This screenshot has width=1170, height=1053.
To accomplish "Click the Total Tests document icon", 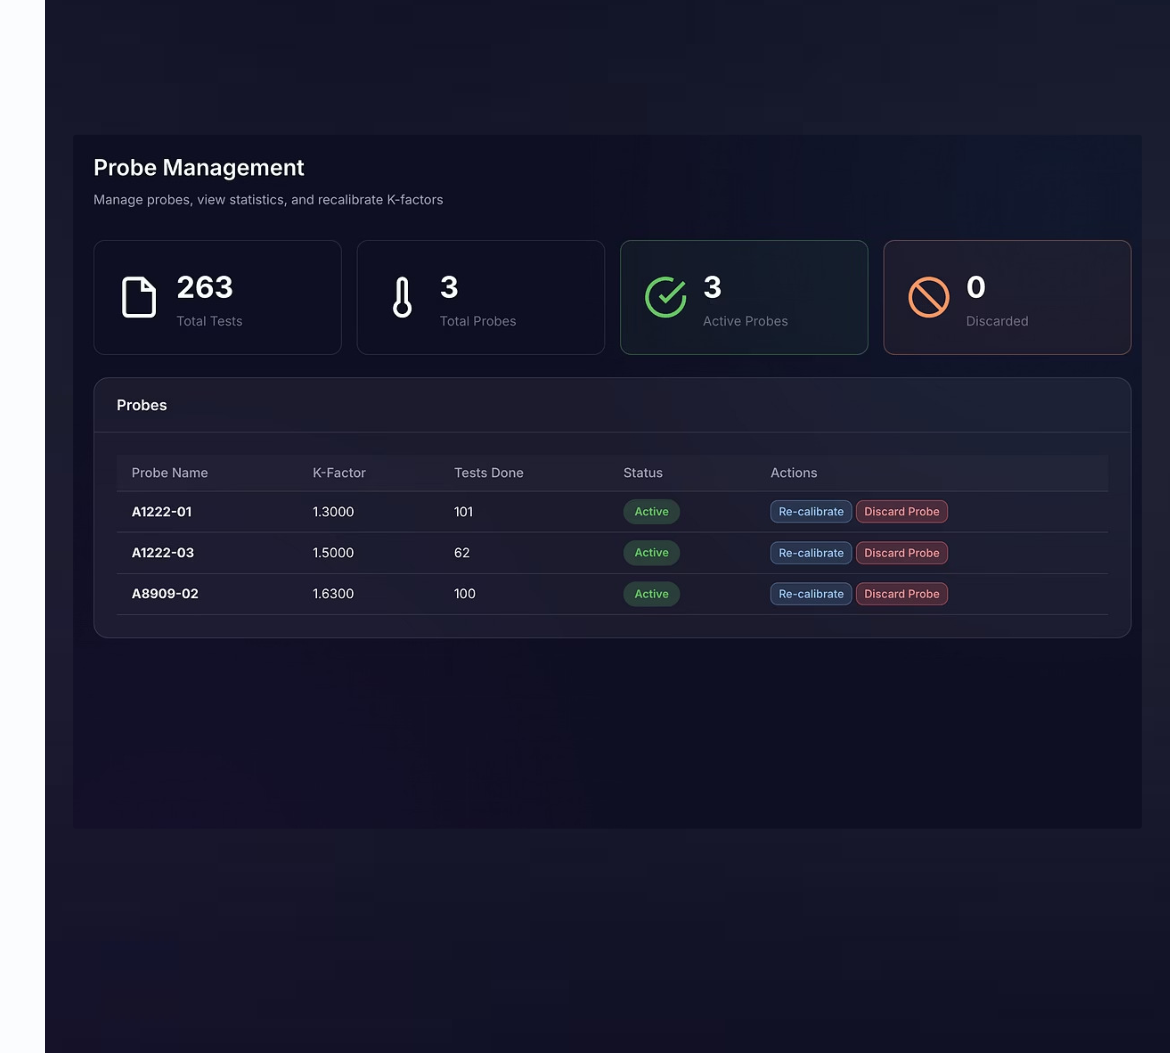I will (139, 297).
